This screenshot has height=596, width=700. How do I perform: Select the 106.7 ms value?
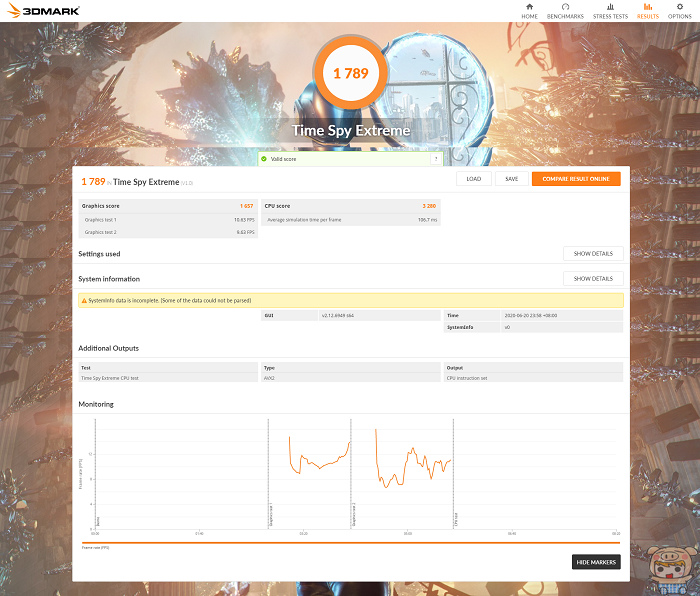point(427,220)
